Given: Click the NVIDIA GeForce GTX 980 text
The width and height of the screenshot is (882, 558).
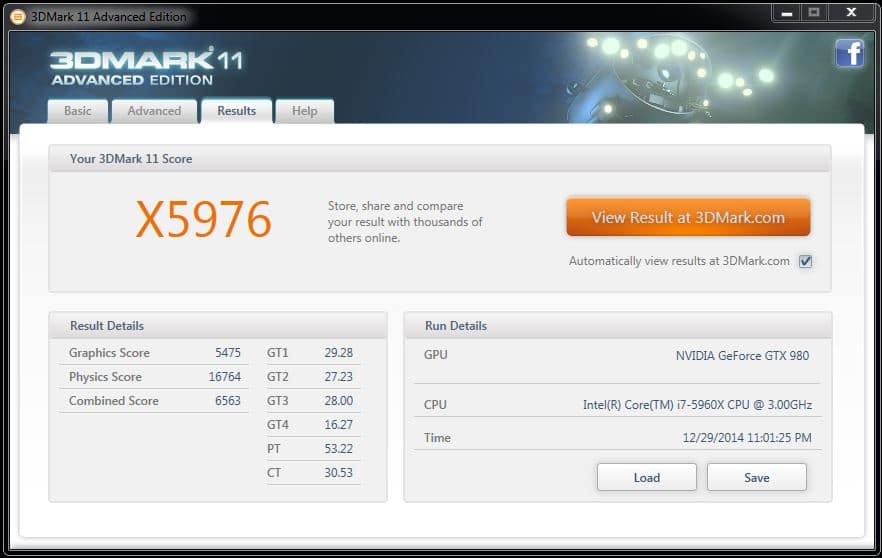Looking at the screenshot, I should (742, 356).
